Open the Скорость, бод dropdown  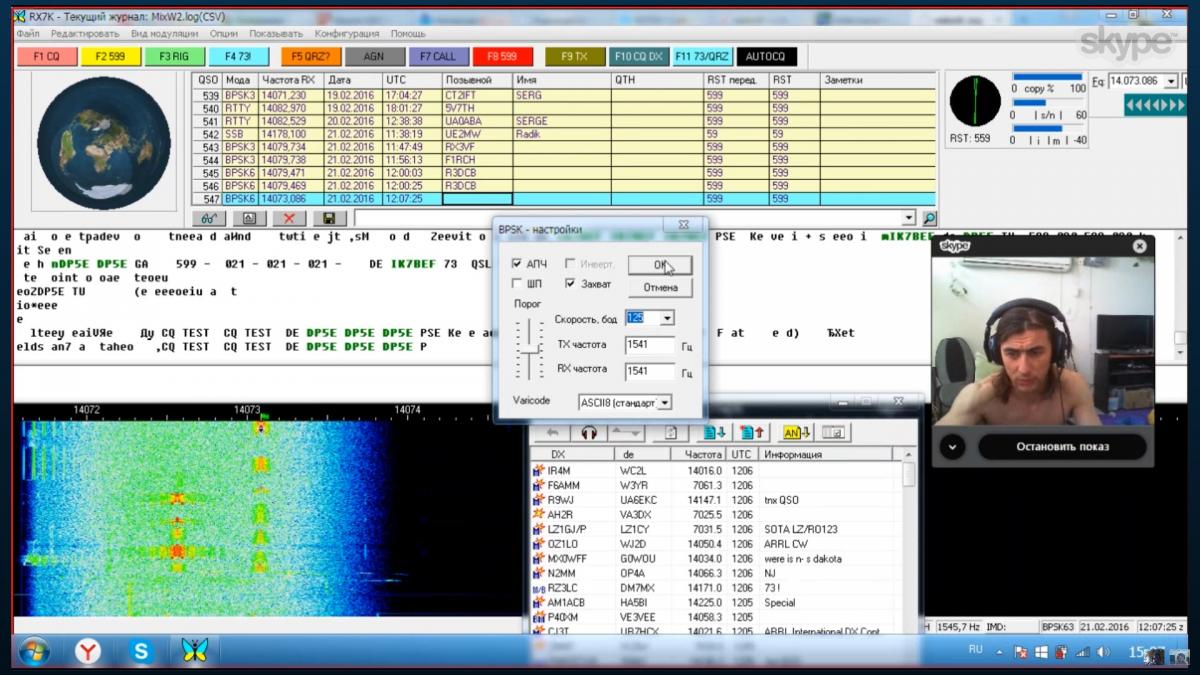pyautogui.click(x=667, y=318)
